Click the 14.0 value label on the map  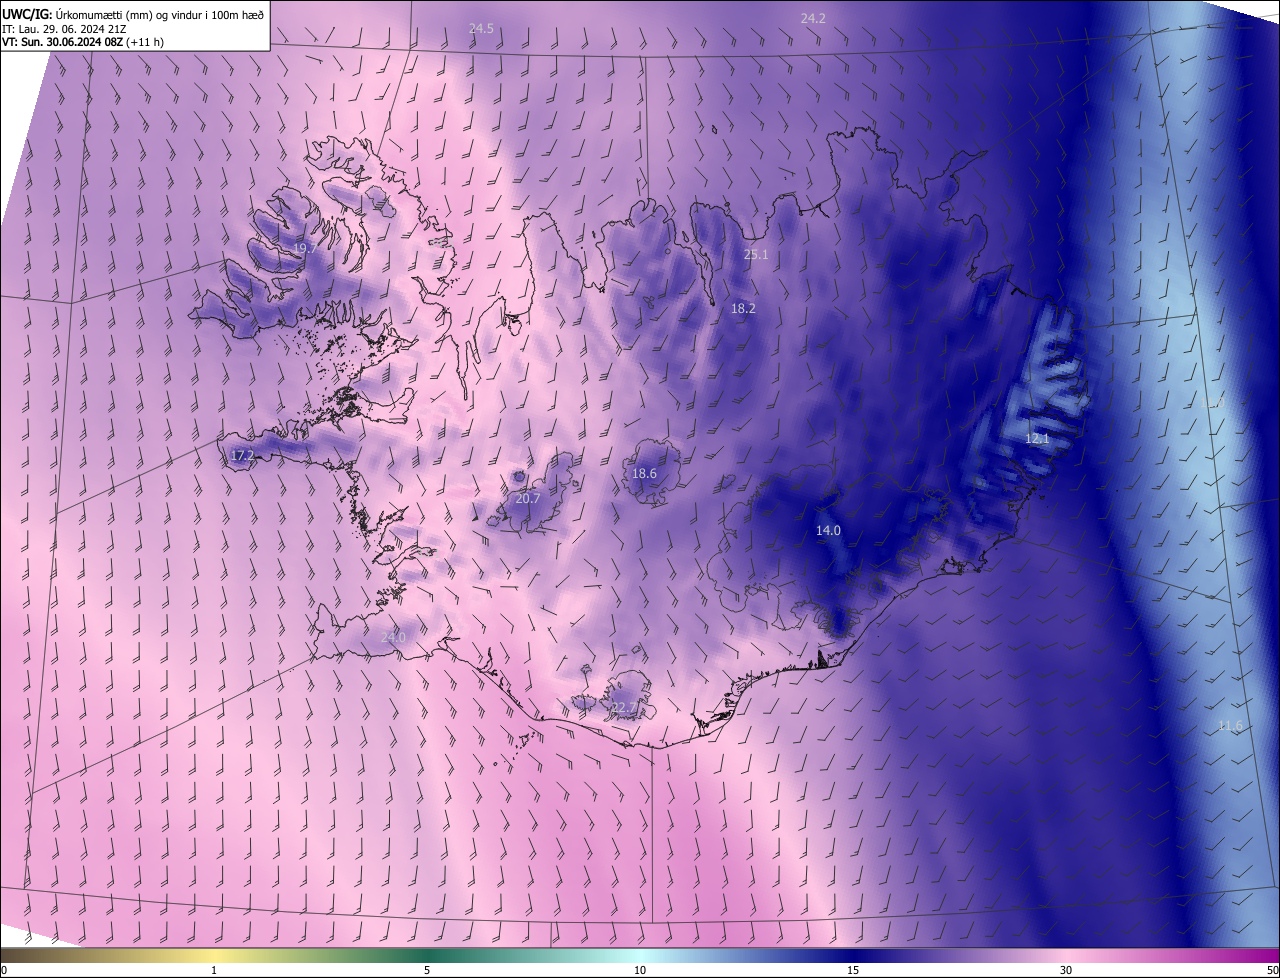click(x=828, y=530)
